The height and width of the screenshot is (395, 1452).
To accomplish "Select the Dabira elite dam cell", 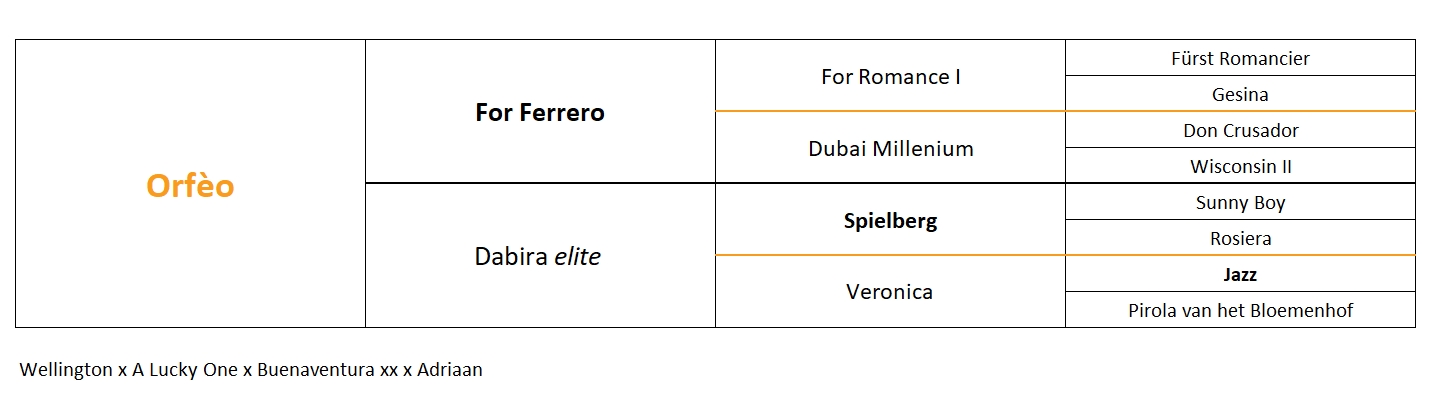I will click(540, 256).
